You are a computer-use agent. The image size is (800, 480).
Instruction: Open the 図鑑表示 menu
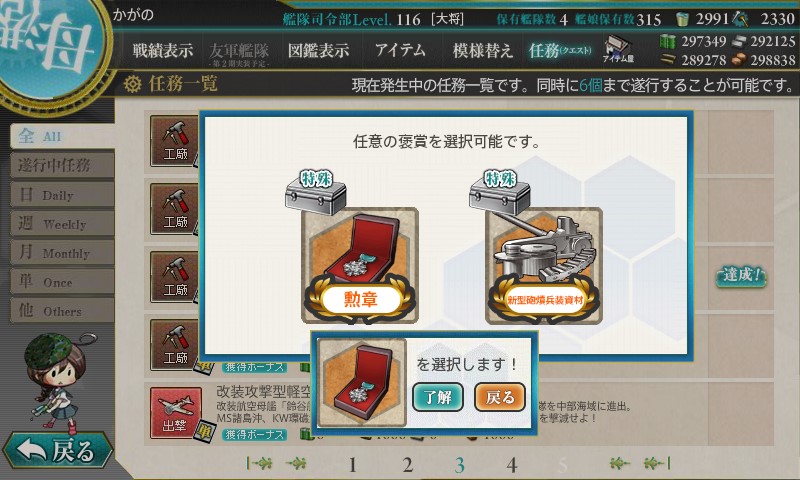click(318, 50)
